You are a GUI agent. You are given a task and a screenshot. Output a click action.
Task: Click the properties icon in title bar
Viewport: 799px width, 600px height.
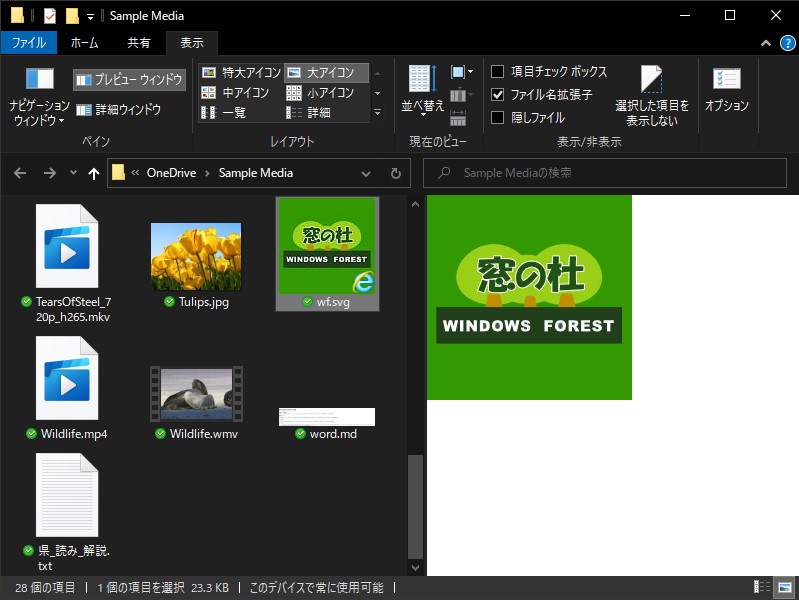[x=49, y=16]
